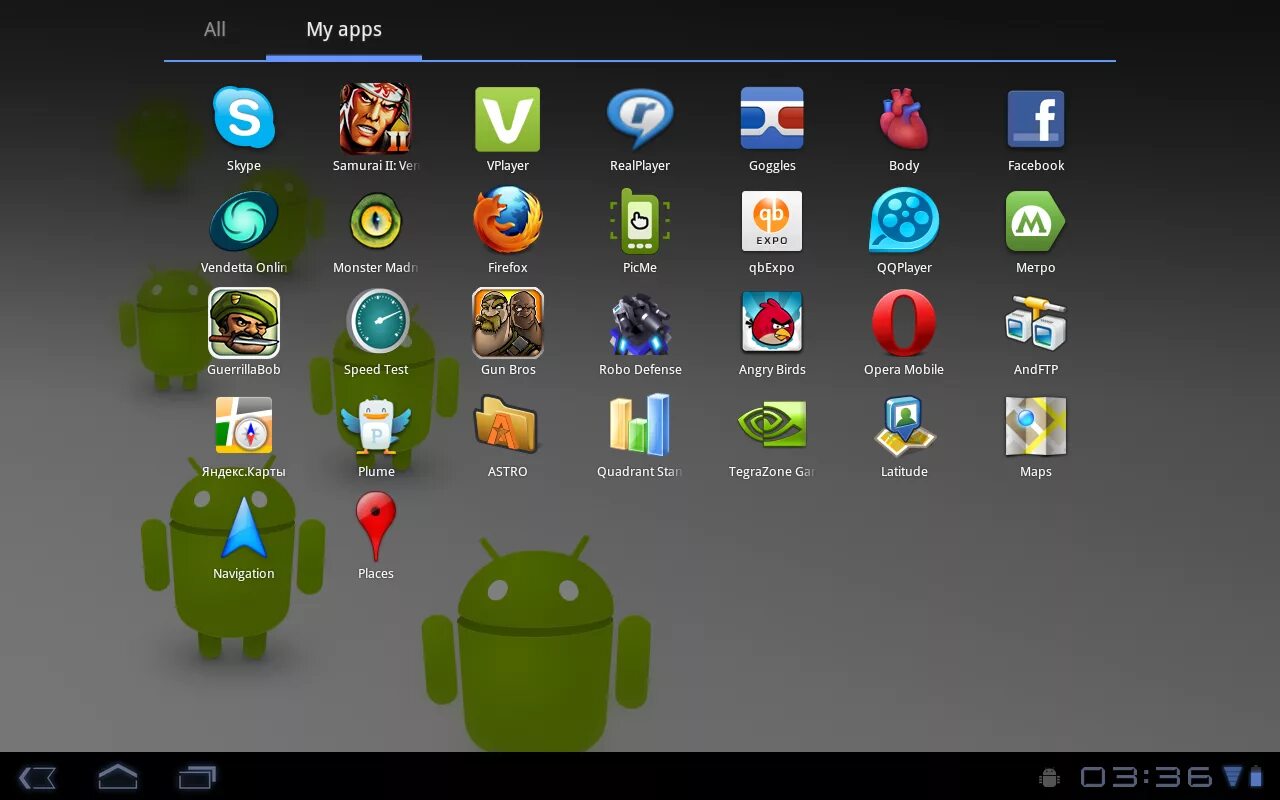Switch to the All apps tab
Viewport: 1280px width, 800px height.
click(x=215, y=29)
